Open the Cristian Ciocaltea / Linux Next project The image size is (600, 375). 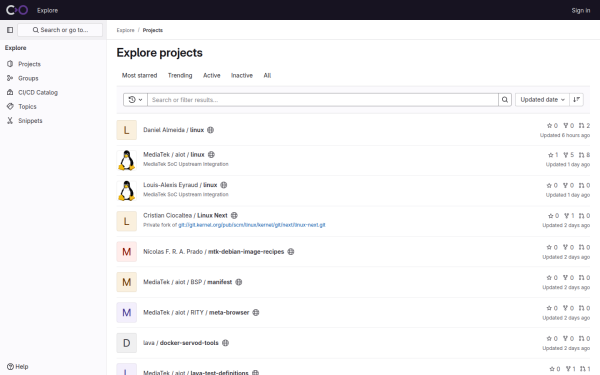pyautogui.click(x=185, y=215)
